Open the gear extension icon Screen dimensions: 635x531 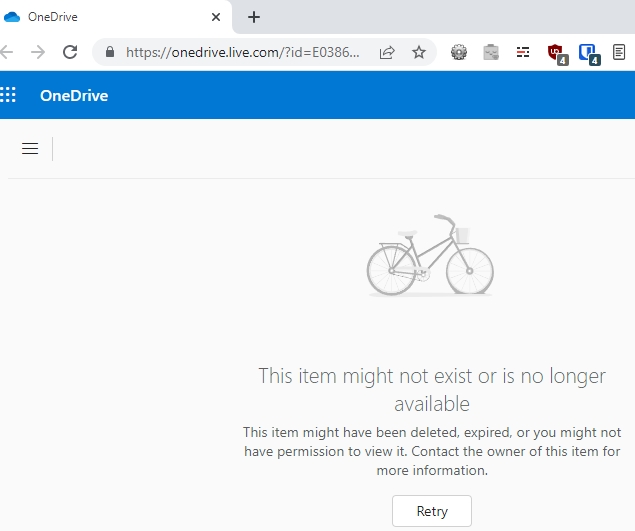[459, 52]
